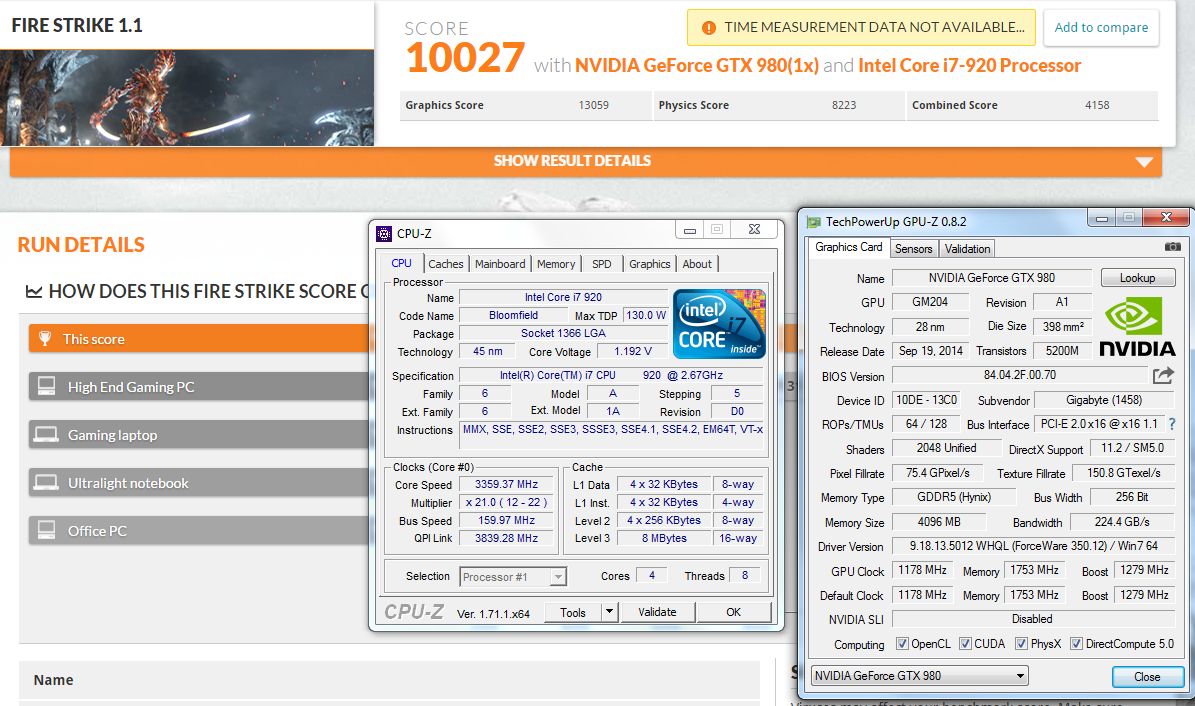
Task: Click the laptop icon for Gaming laptop
Action: [x=46, y=434]
